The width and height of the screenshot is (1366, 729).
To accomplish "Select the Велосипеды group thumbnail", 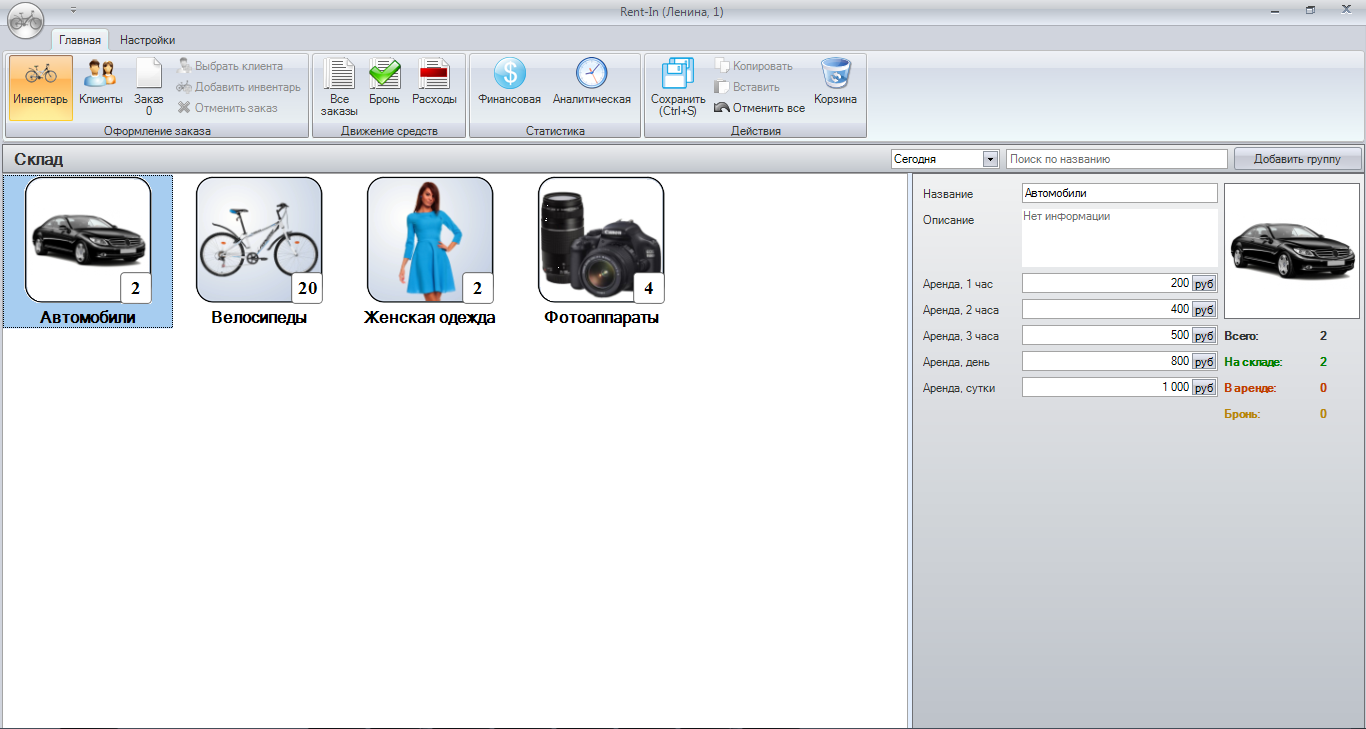I will [x=259, y=240].
